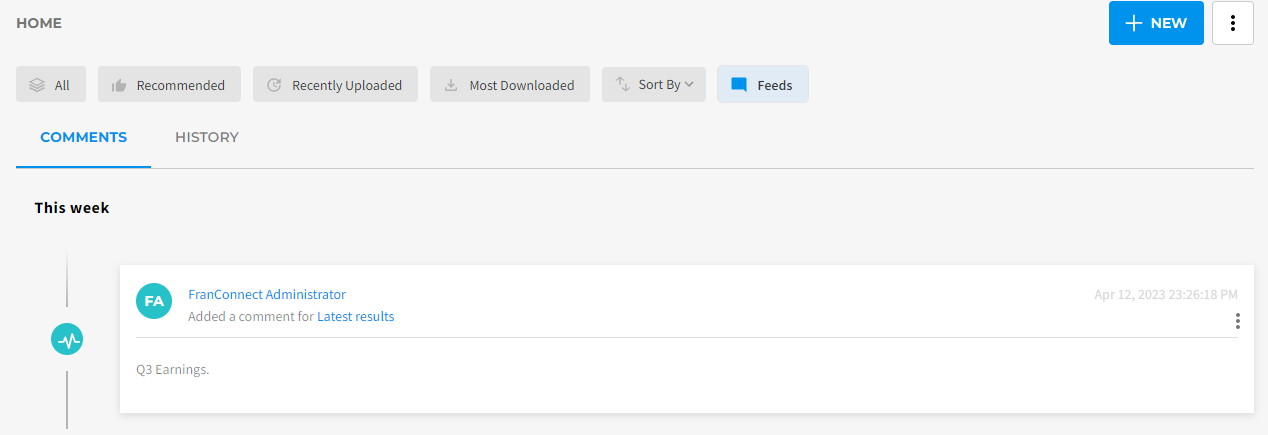Toggle the Feeds chat panel
The image size is (1268, 435).
(762, 85)
